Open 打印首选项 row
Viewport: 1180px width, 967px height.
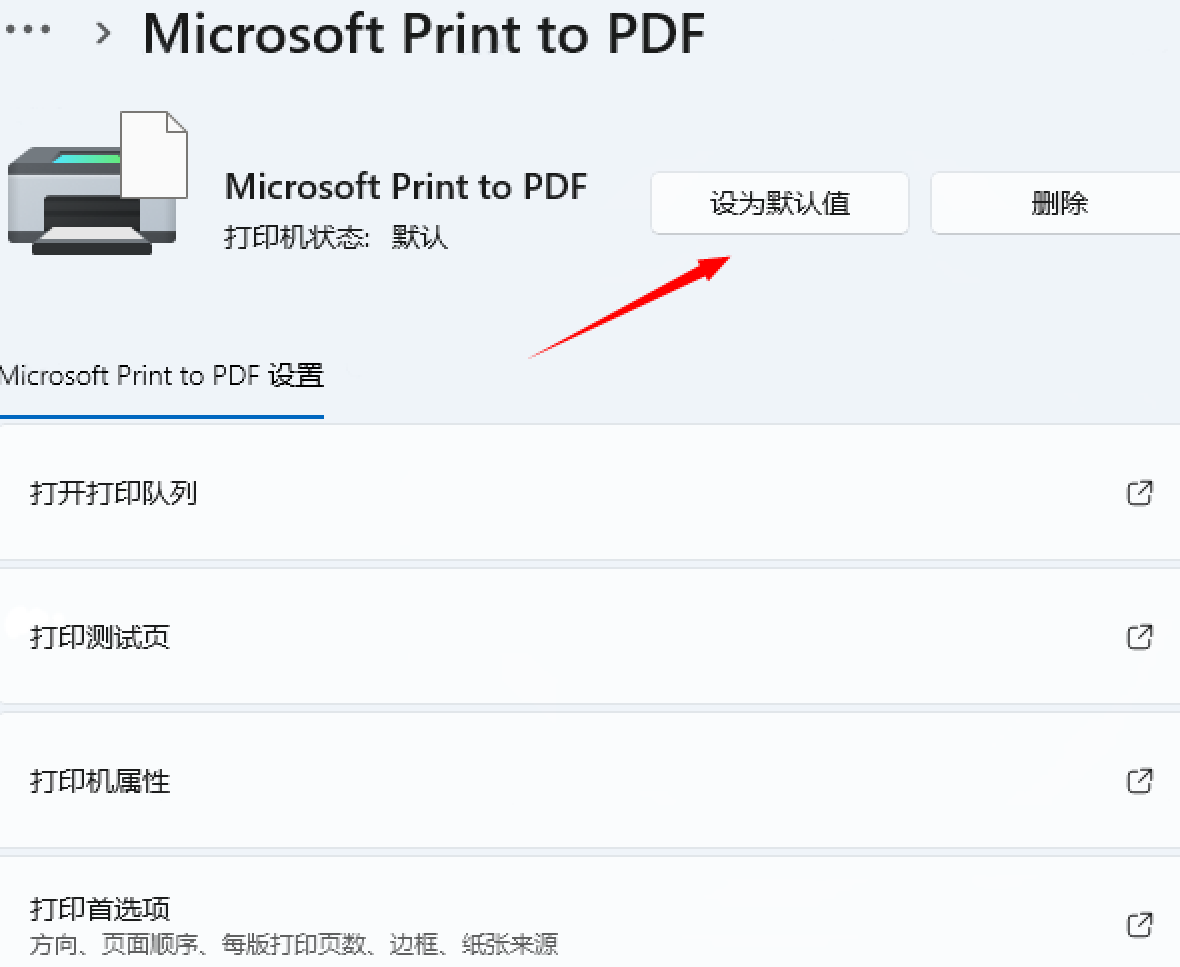point(590,912)
